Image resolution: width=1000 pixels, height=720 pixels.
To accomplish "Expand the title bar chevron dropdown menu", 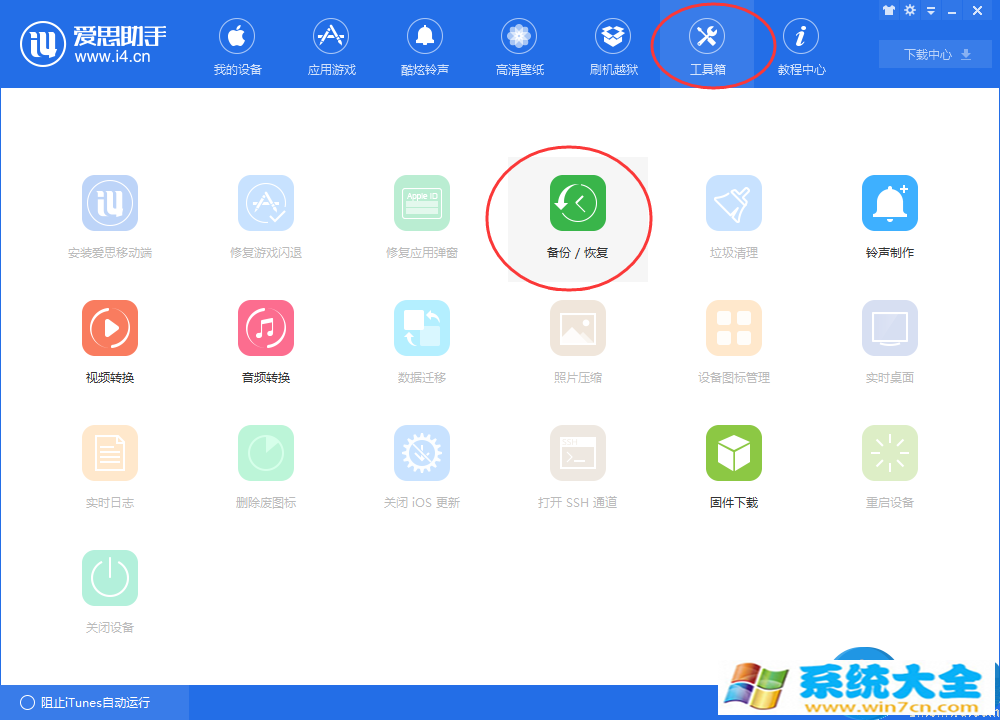I will 931,10.
